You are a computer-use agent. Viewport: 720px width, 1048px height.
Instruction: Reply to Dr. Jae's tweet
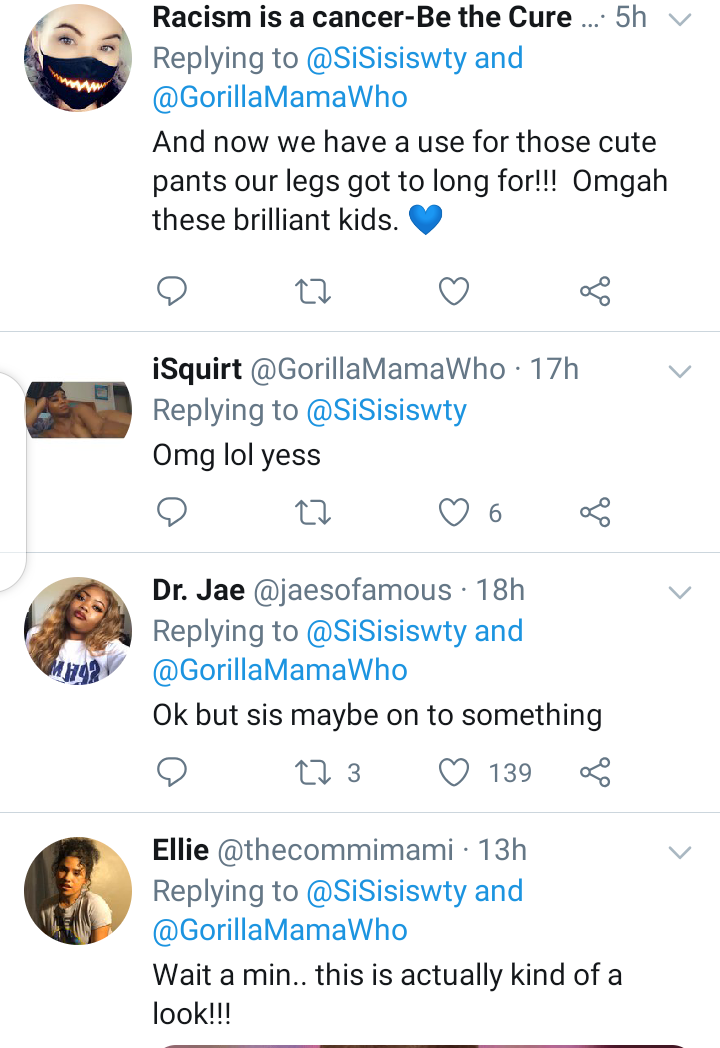(x=172, y=772)
